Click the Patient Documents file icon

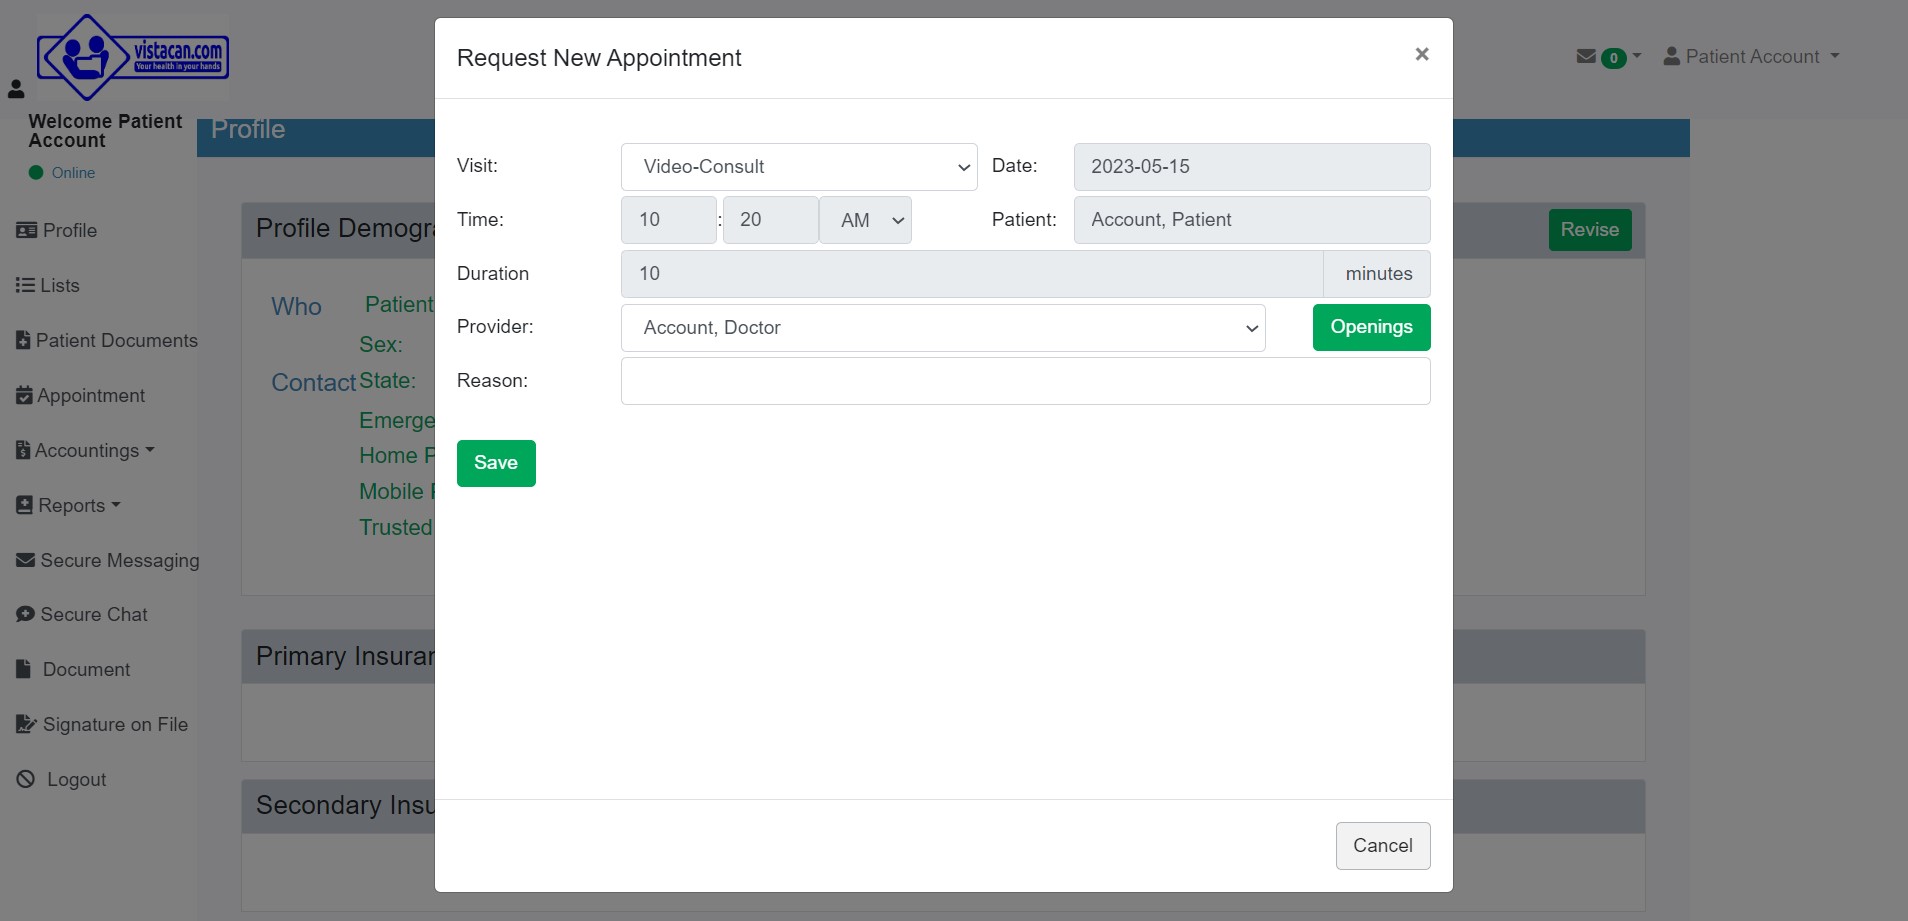[23, 340]
